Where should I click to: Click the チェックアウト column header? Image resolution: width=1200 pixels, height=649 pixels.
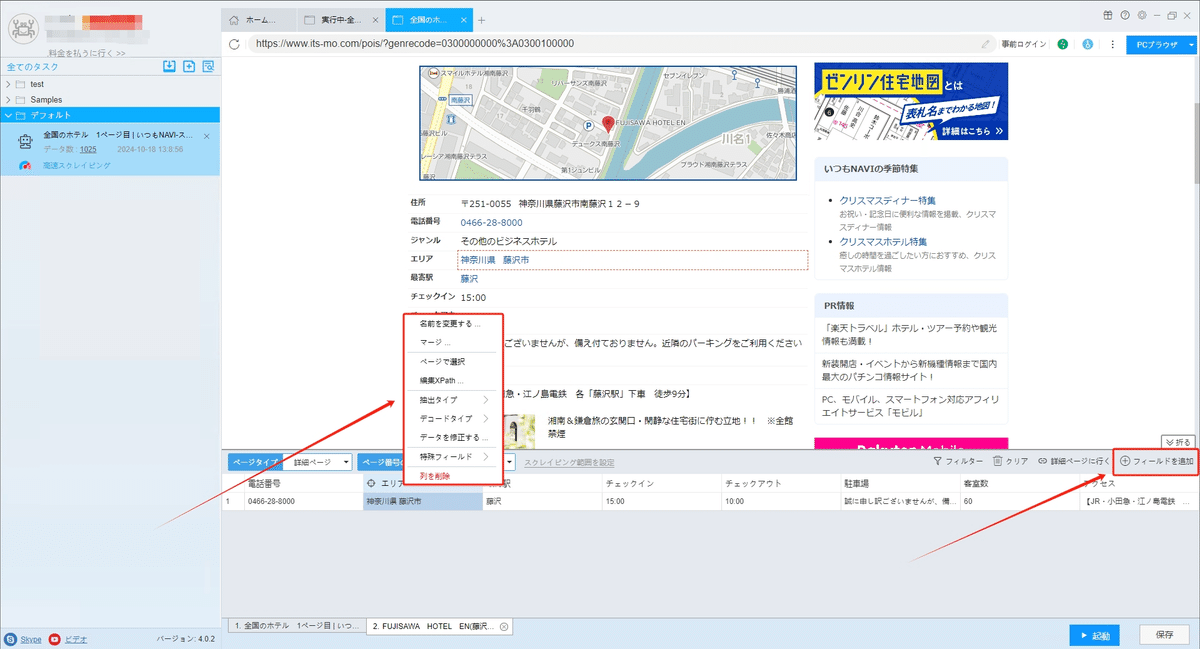781,483
